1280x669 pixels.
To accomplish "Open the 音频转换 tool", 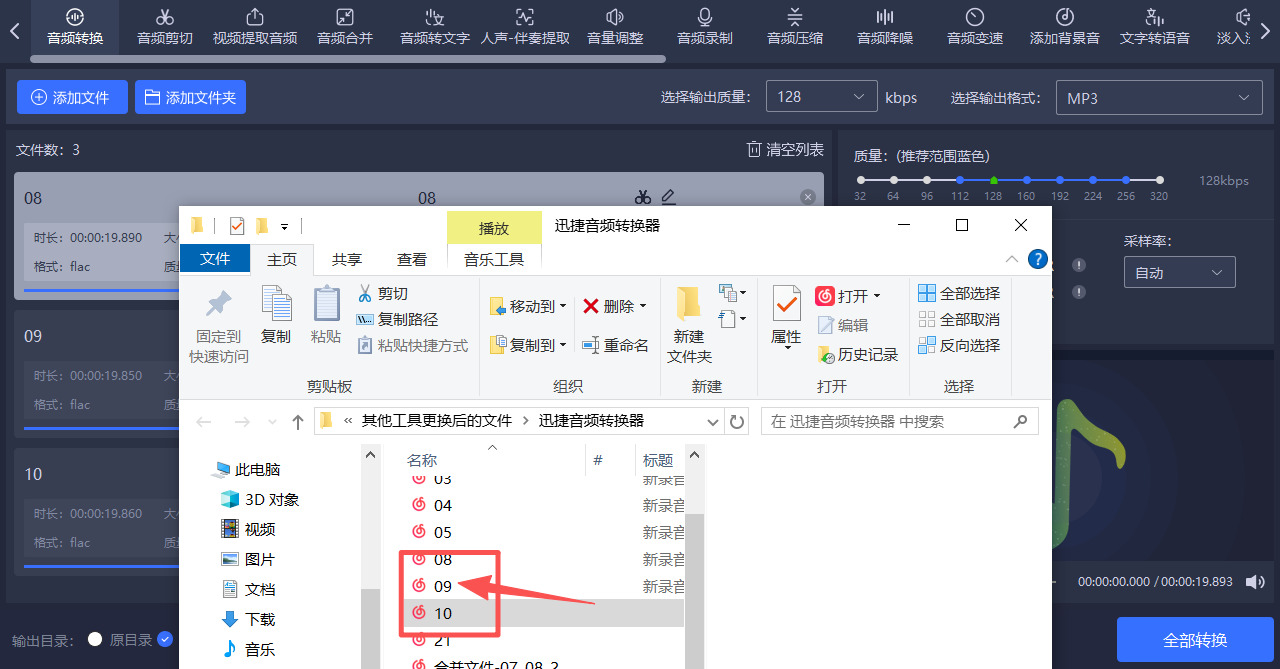I will pos(75,27).
